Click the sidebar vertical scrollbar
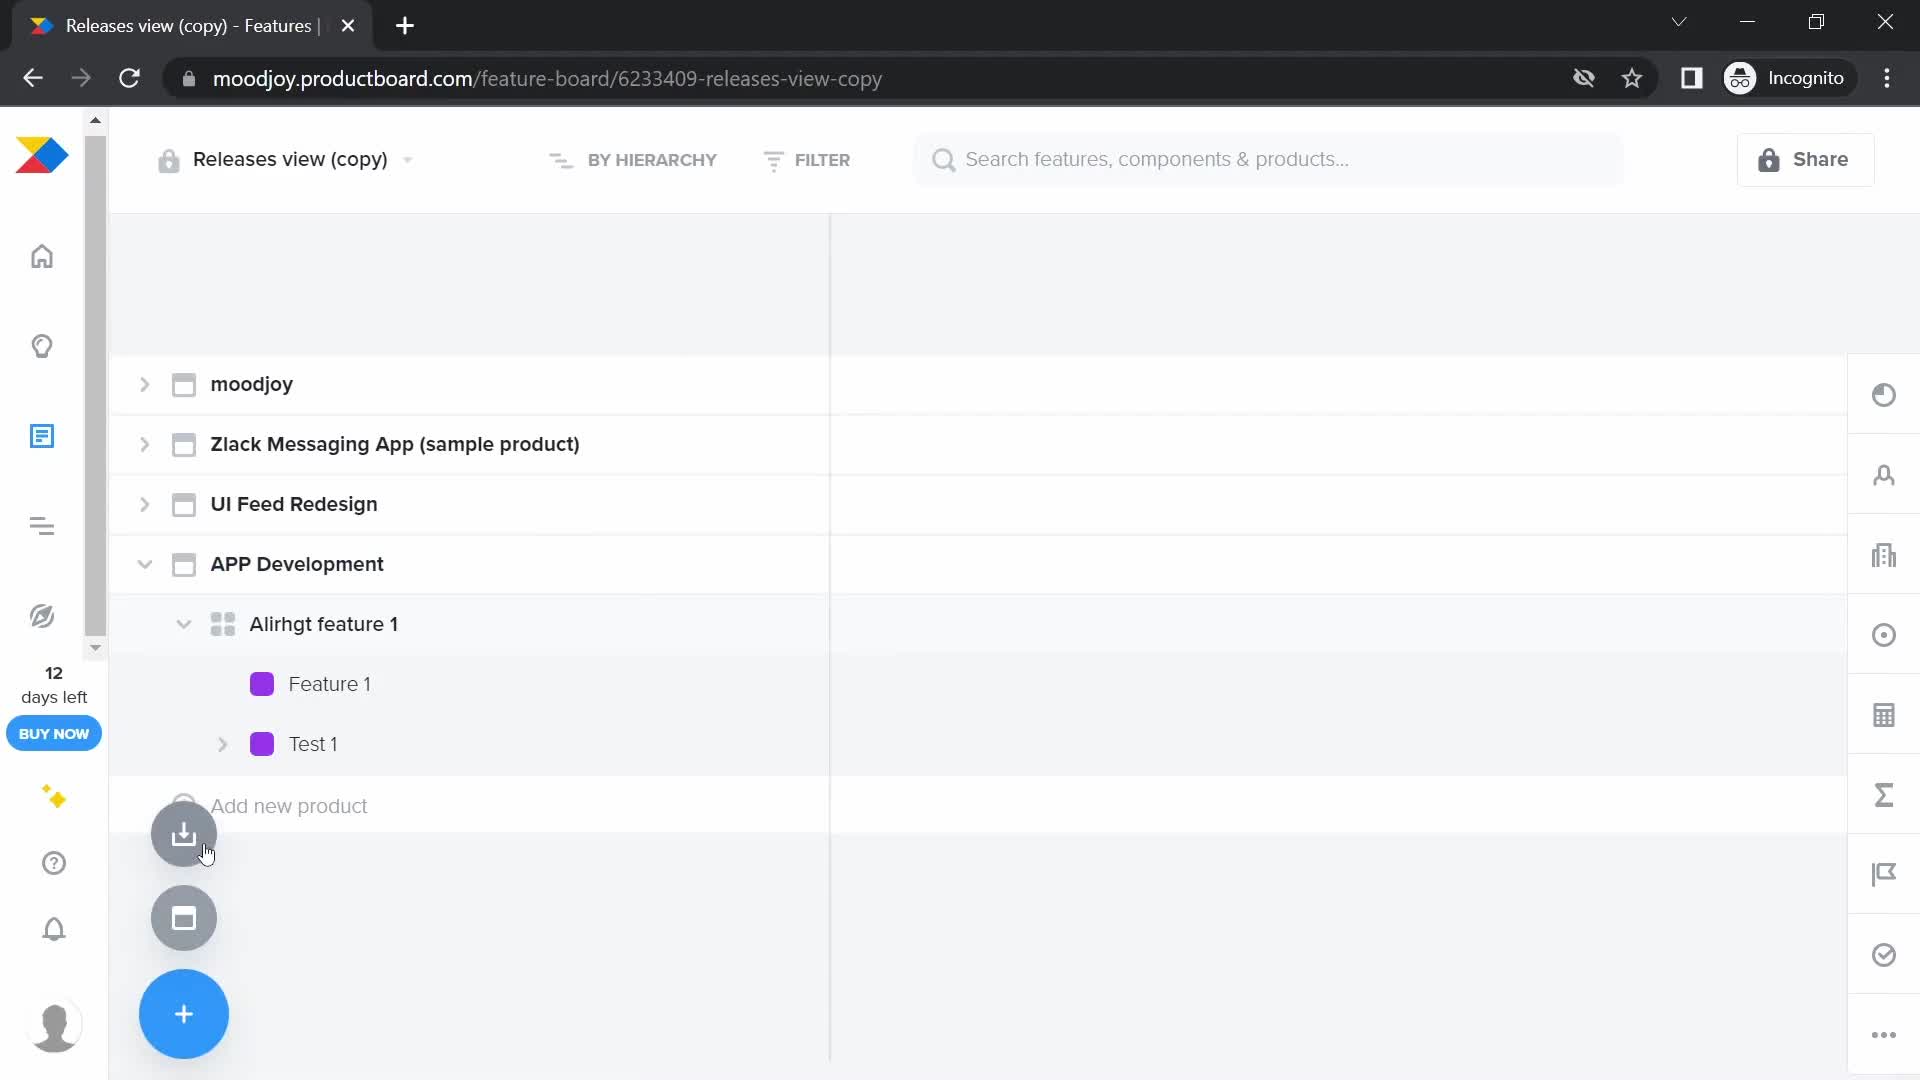Image resolution: width=1920 pixels, height=1080 pixels. 95,385
